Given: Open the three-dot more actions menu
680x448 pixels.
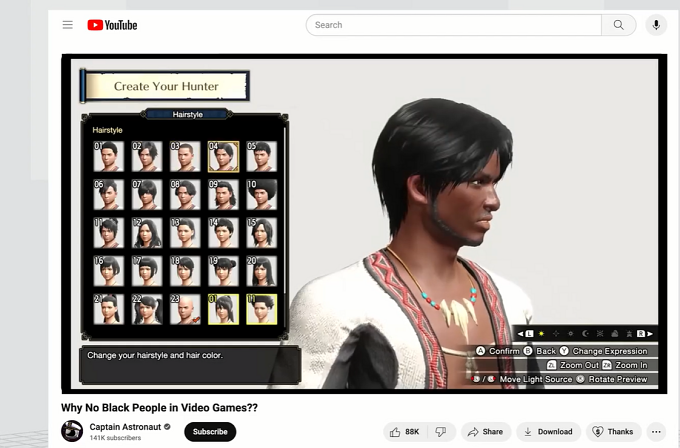Looking at the screenshot, I should 656,432.
